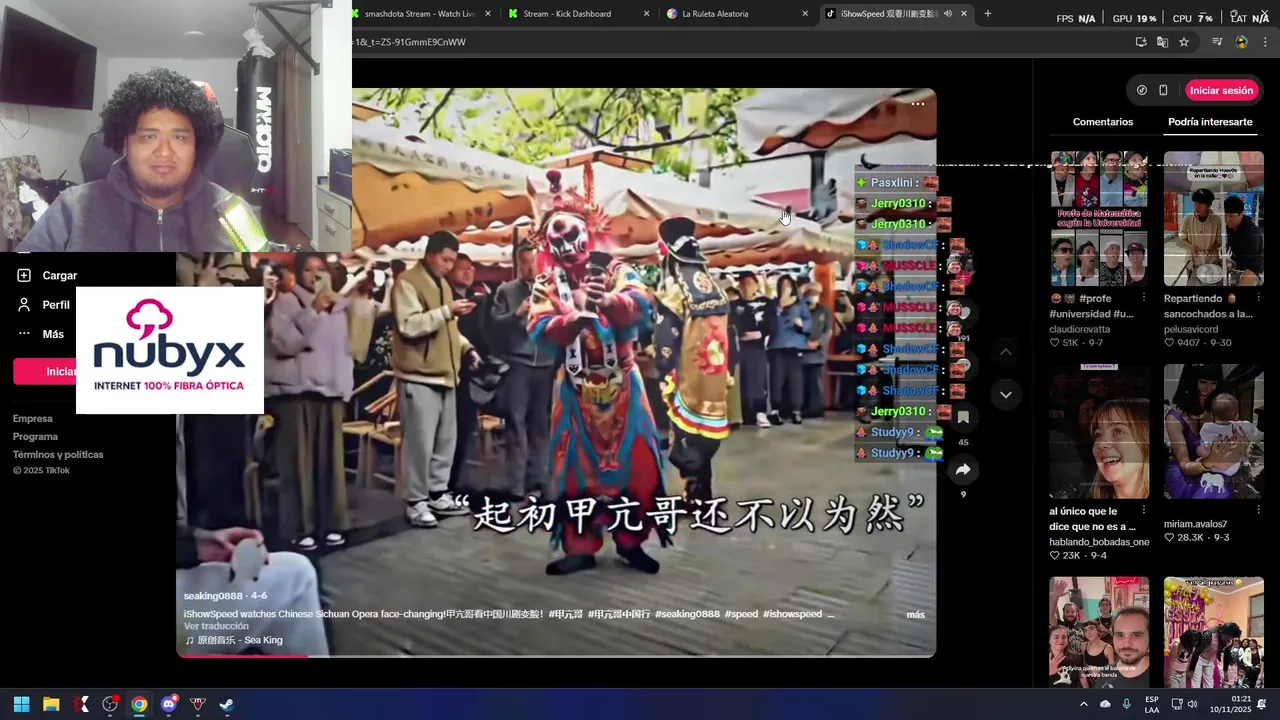Mute the iShowSpeed tab via its speaker icon
The height and width of the screenshot is (720, 1280).
947,14
